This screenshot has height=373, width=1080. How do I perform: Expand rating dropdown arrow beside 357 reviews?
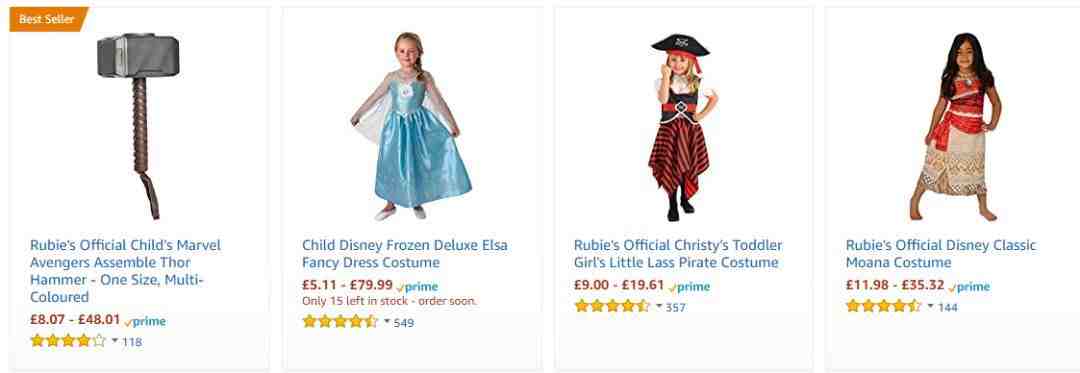pos(658,306)
